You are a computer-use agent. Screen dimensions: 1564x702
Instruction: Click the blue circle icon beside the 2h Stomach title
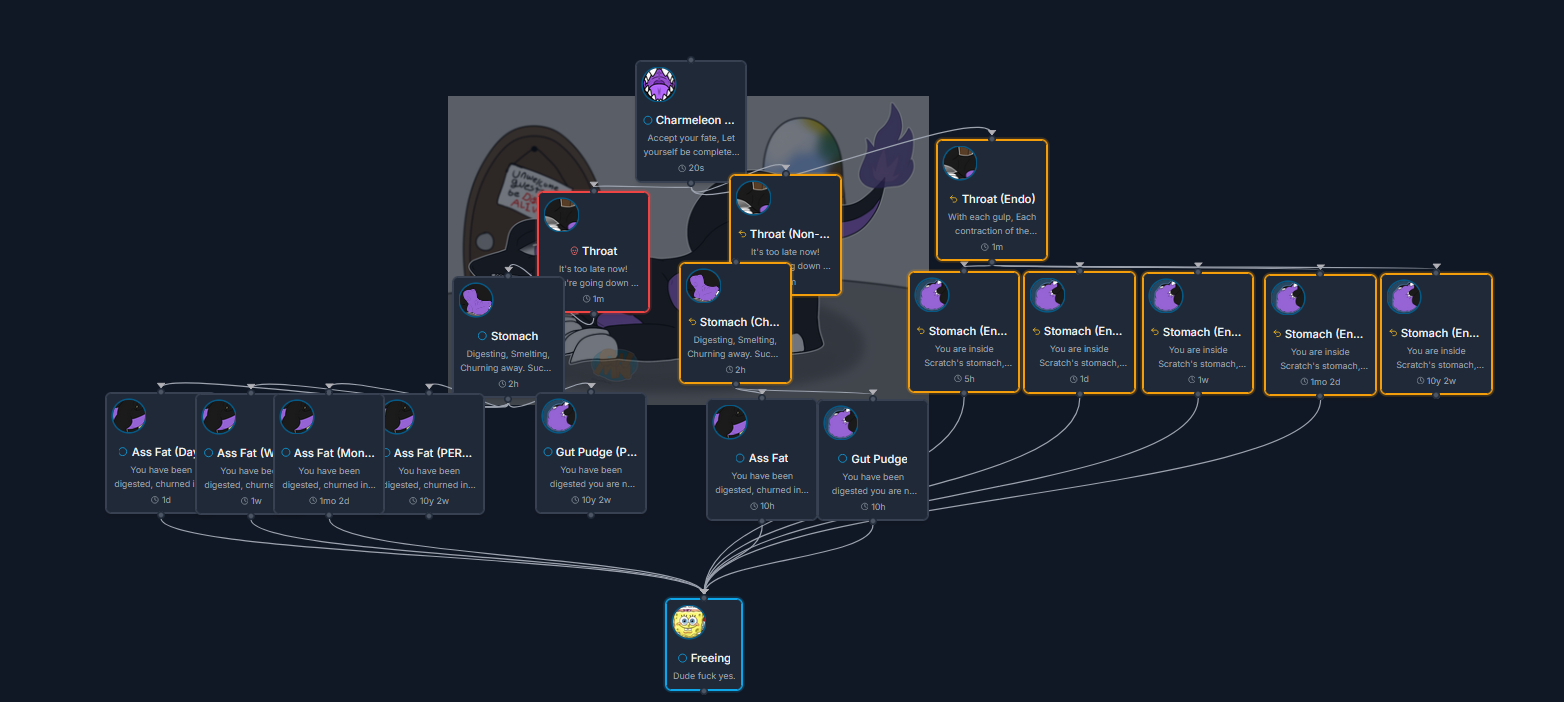[x=482, y=336]
